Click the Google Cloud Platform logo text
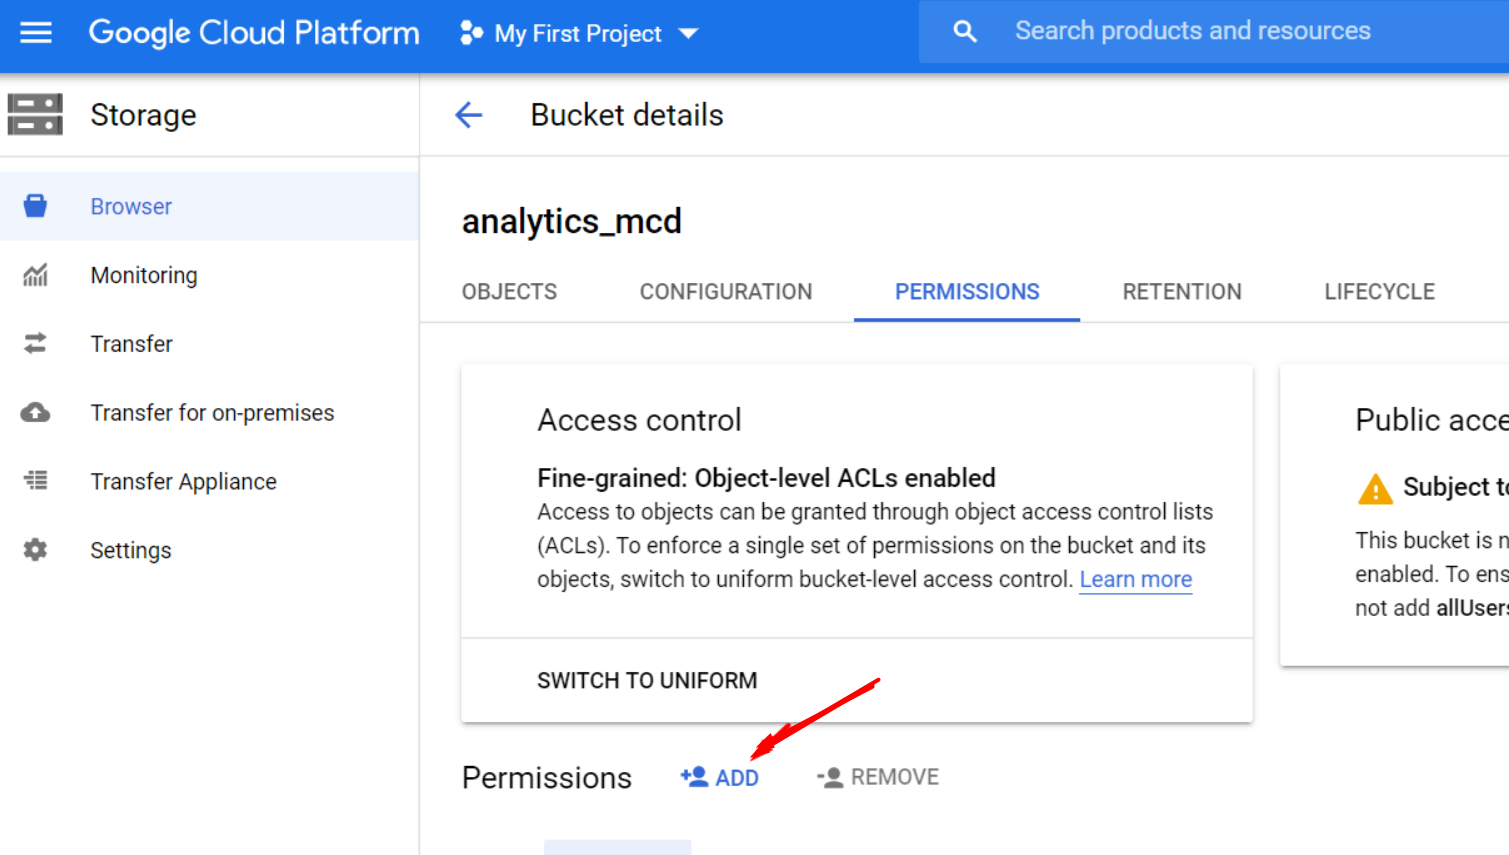This screenshot has height=855, width=1509. click(254, 33)
